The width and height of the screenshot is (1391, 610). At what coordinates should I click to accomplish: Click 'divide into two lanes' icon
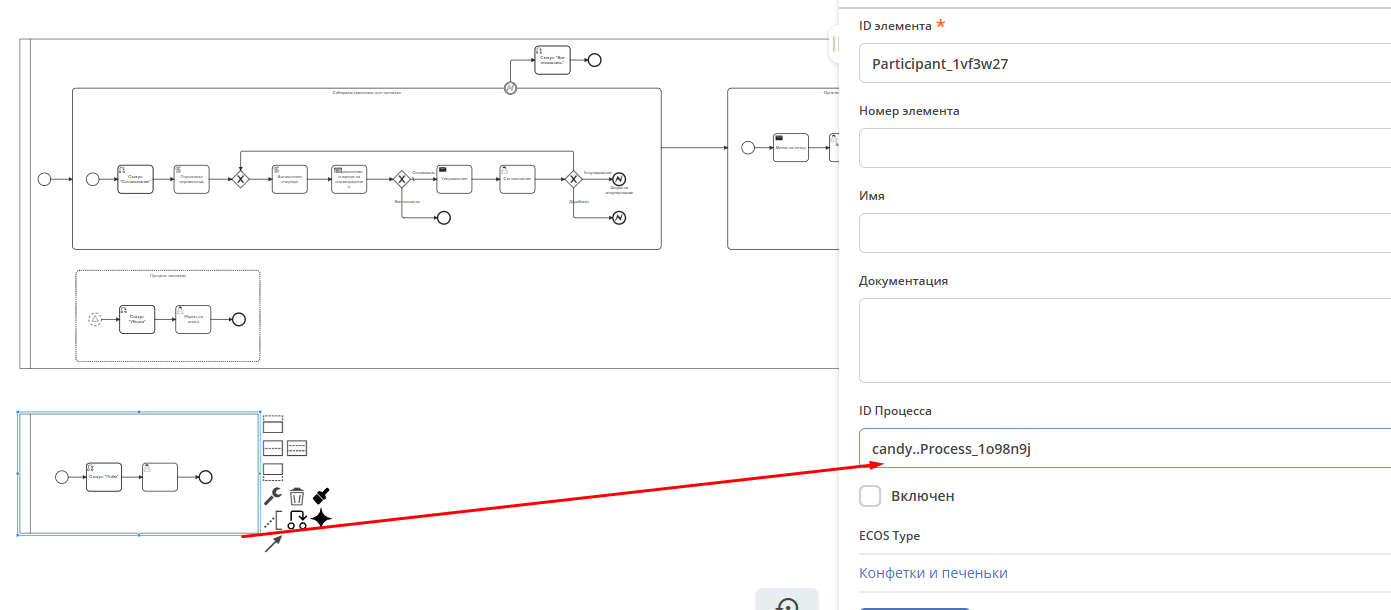[273, 448]
